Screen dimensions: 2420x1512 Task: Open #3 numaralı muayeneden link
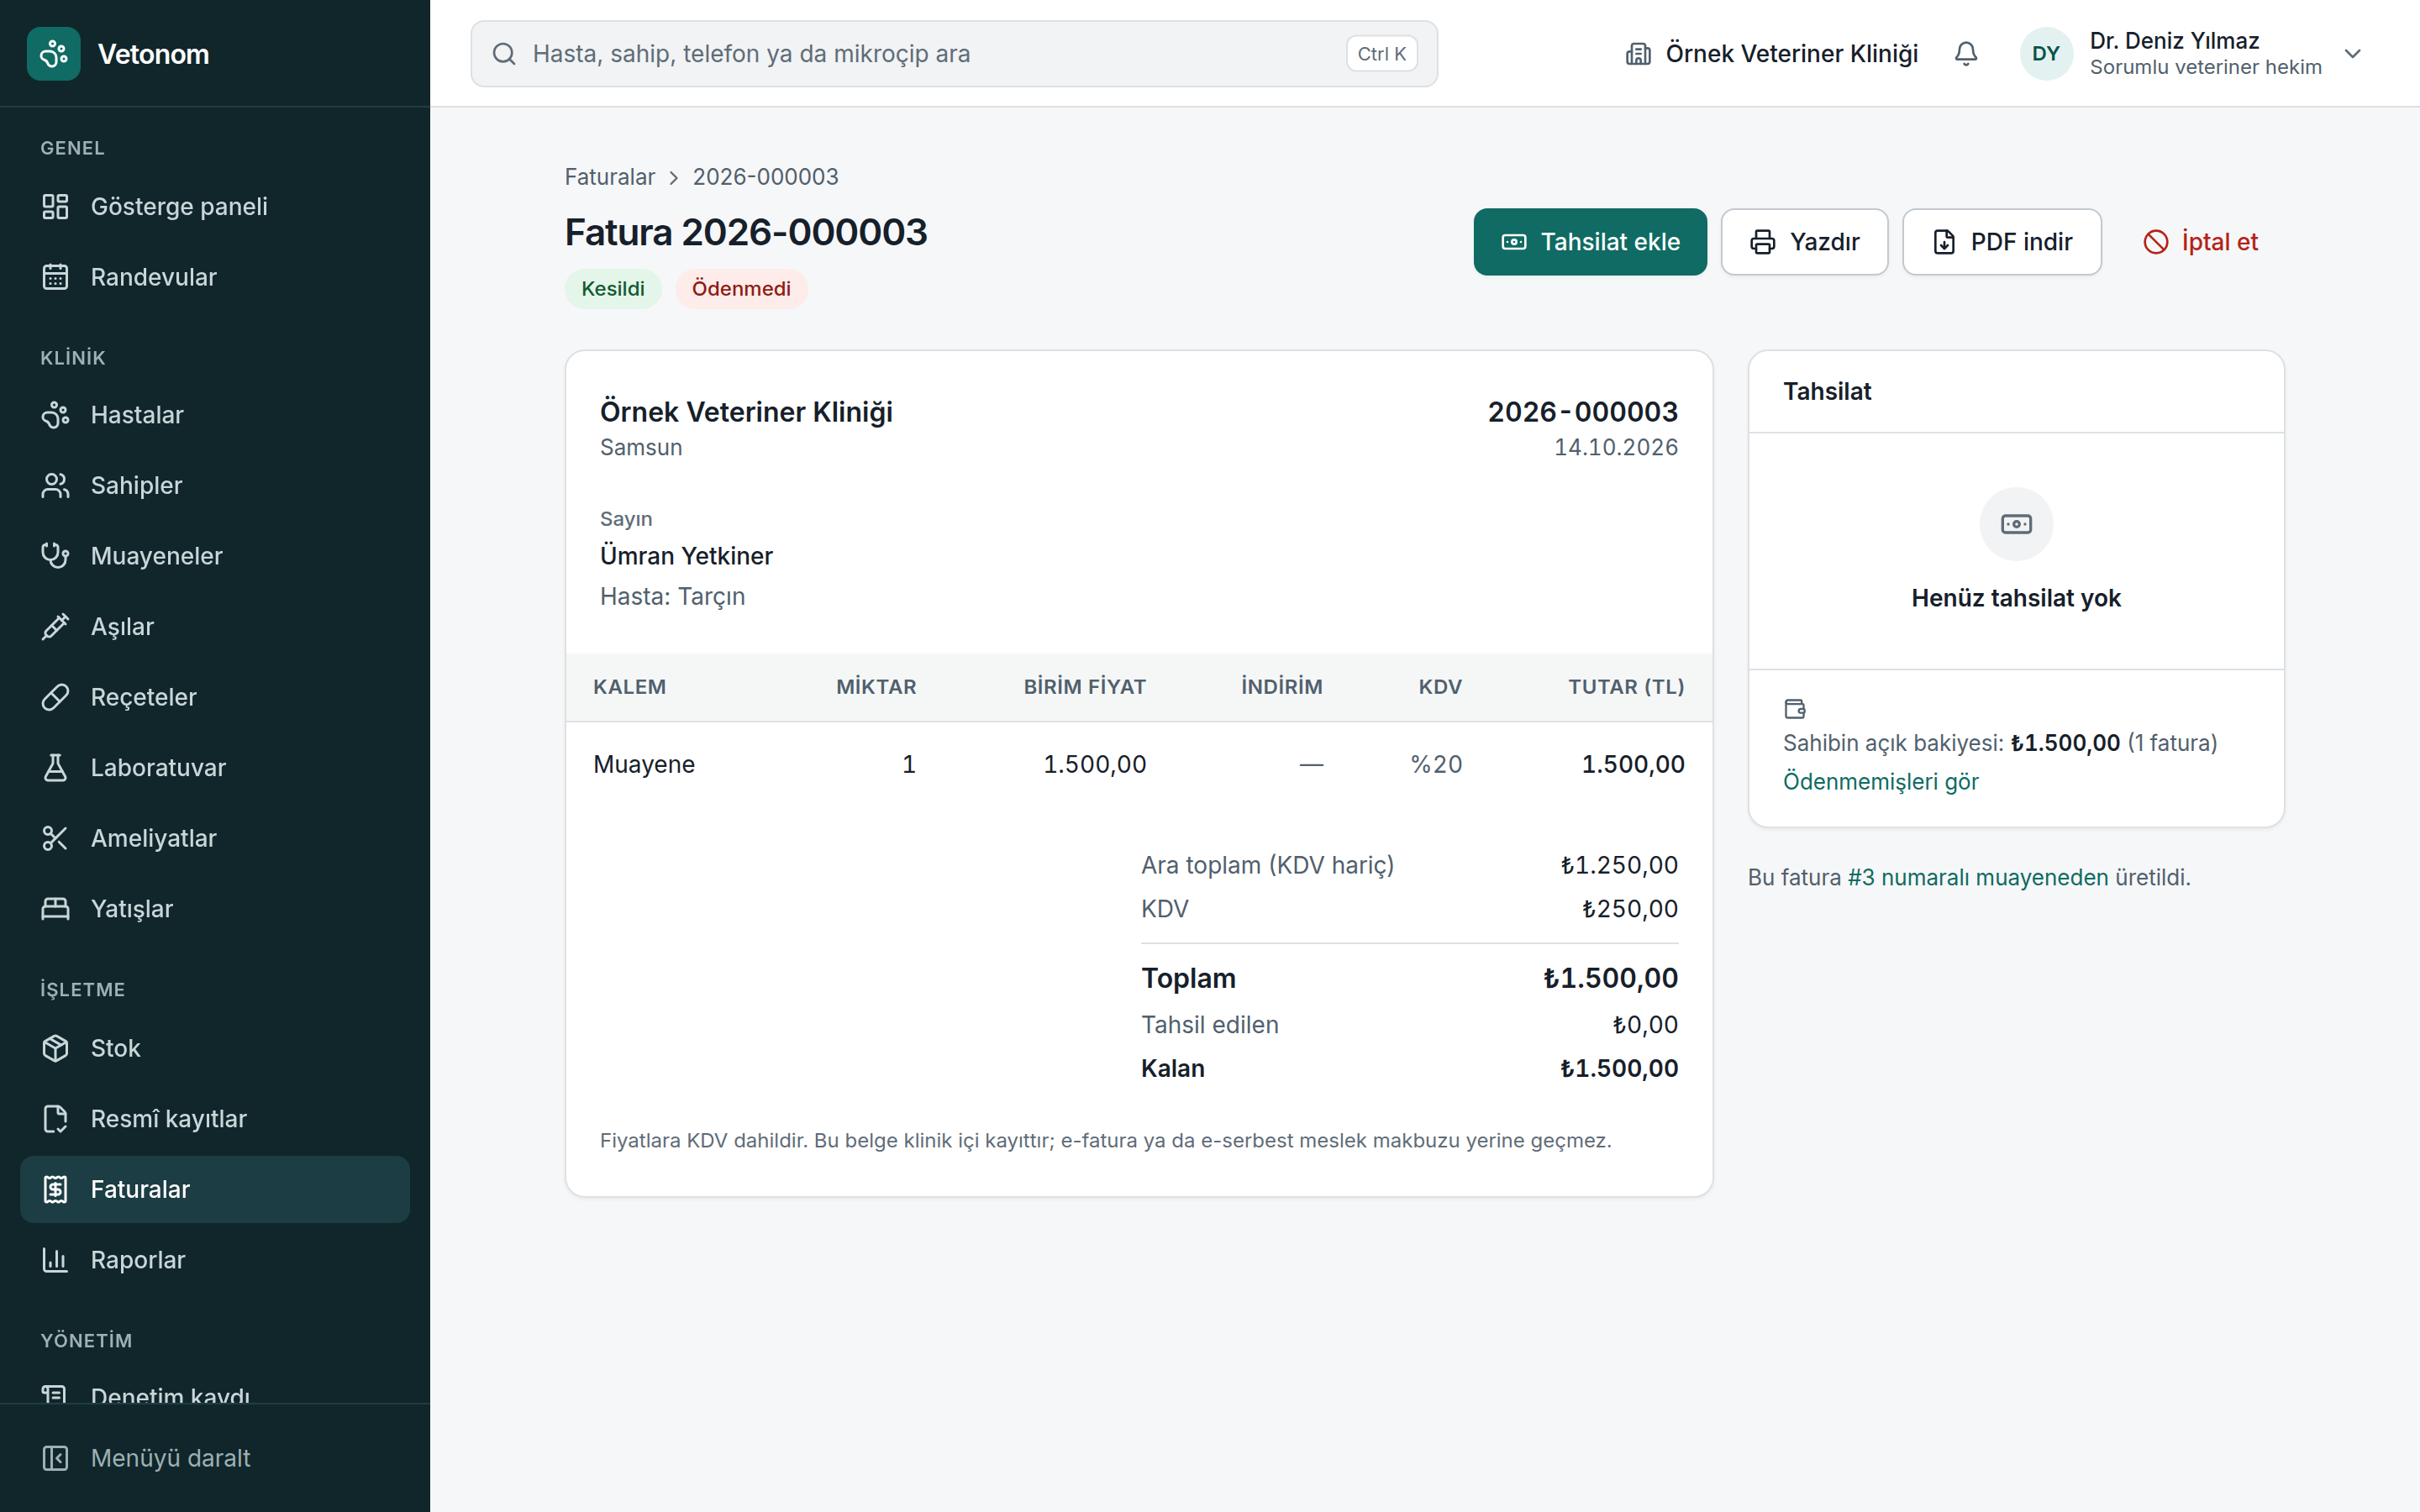[x=1977, y=878]
